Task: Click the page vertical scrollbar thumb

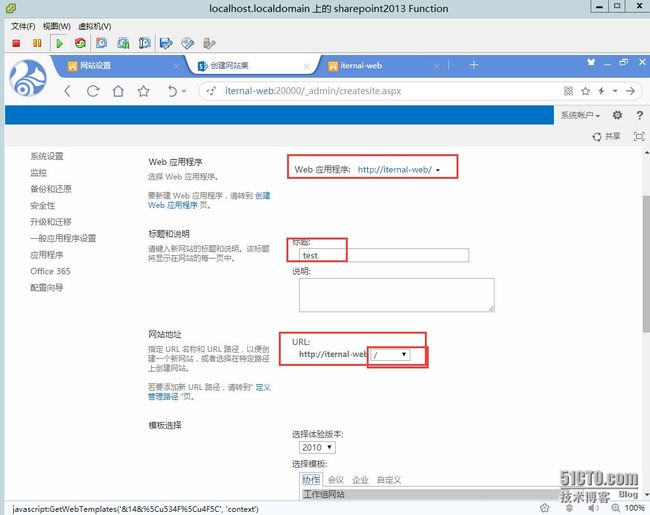Action: 646,263
